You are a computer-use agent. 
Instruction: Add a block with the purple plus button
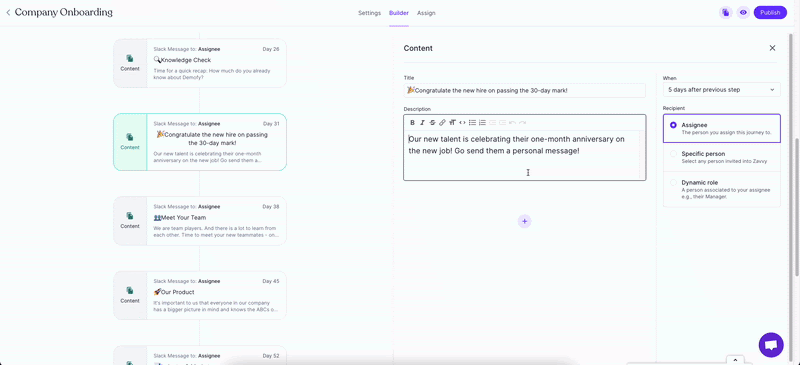pyautogui.click(x=524, y=221)
